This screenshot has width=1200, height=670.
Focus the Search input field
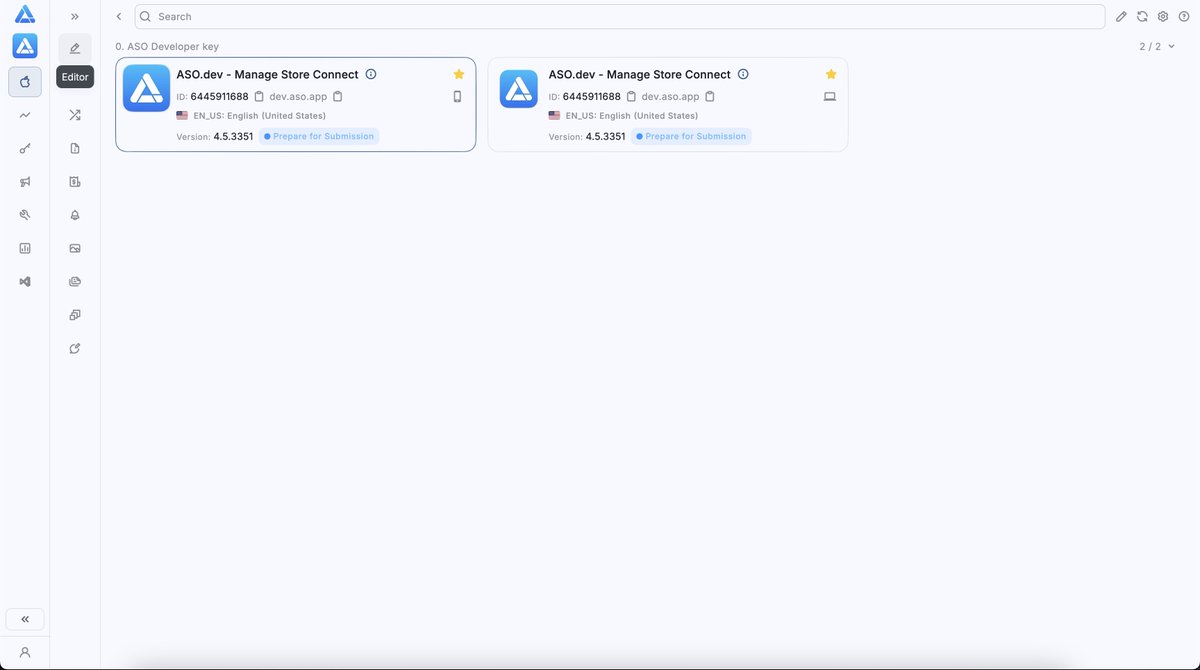point(619,17)
